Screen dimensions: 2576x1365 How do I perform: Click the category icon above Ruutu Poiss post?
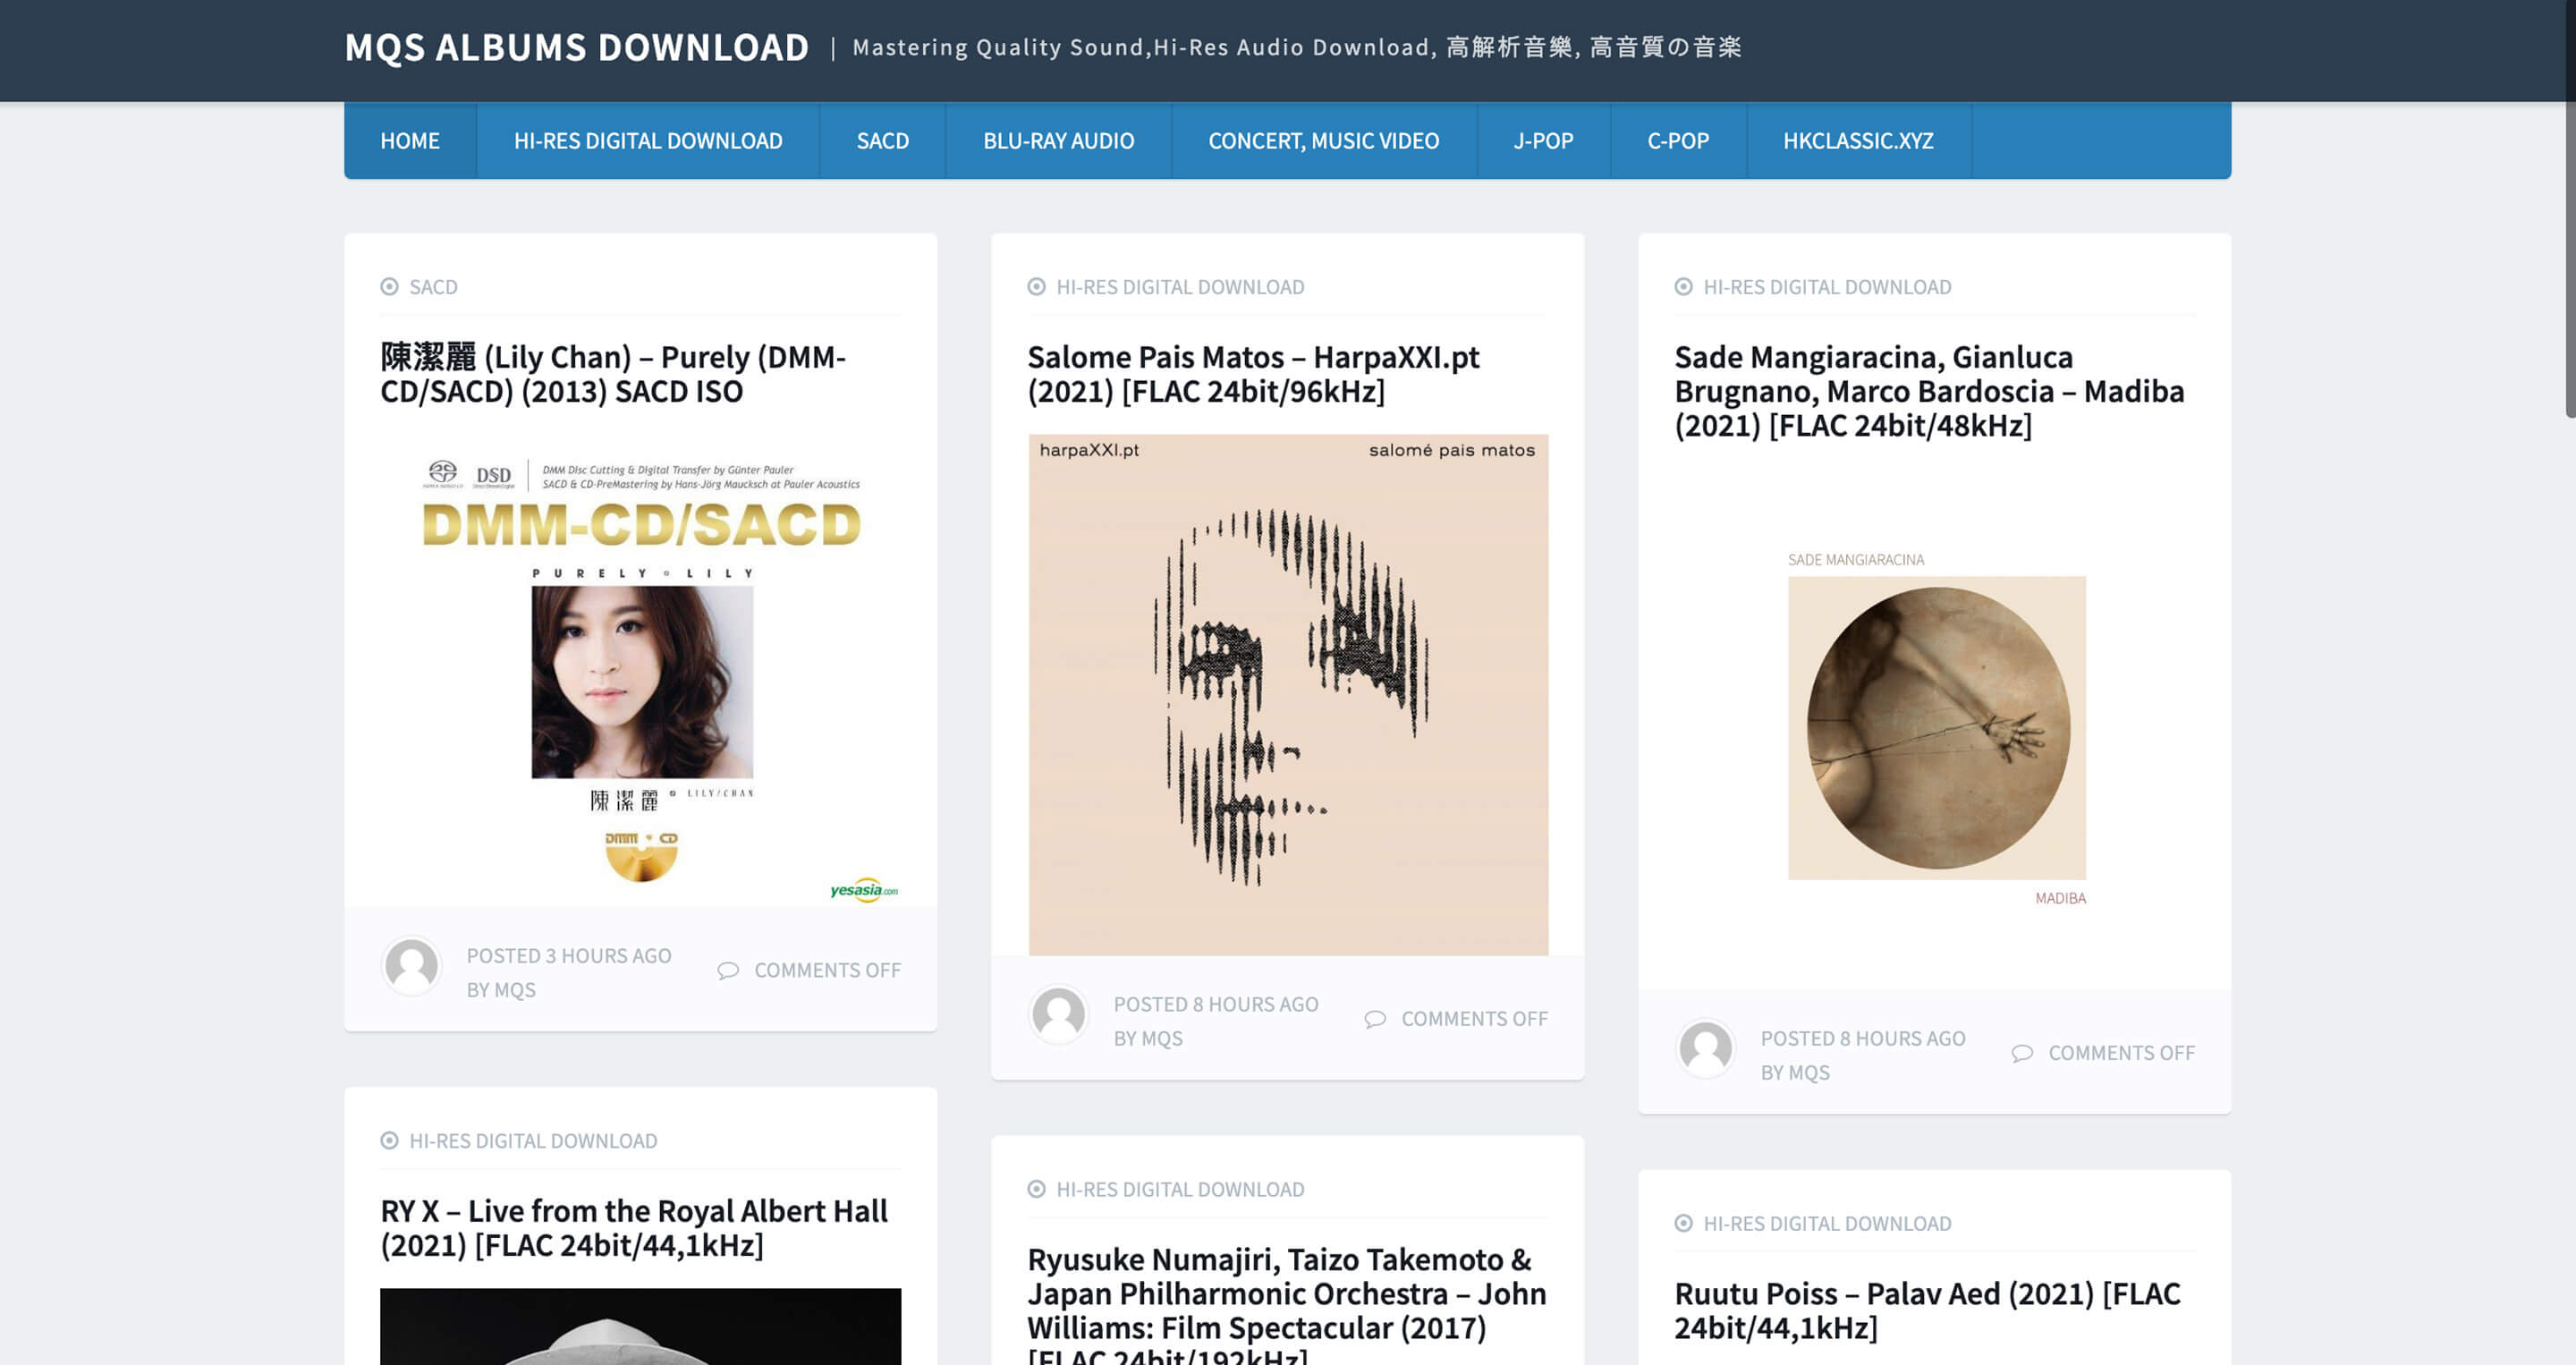(1683, 1223)
